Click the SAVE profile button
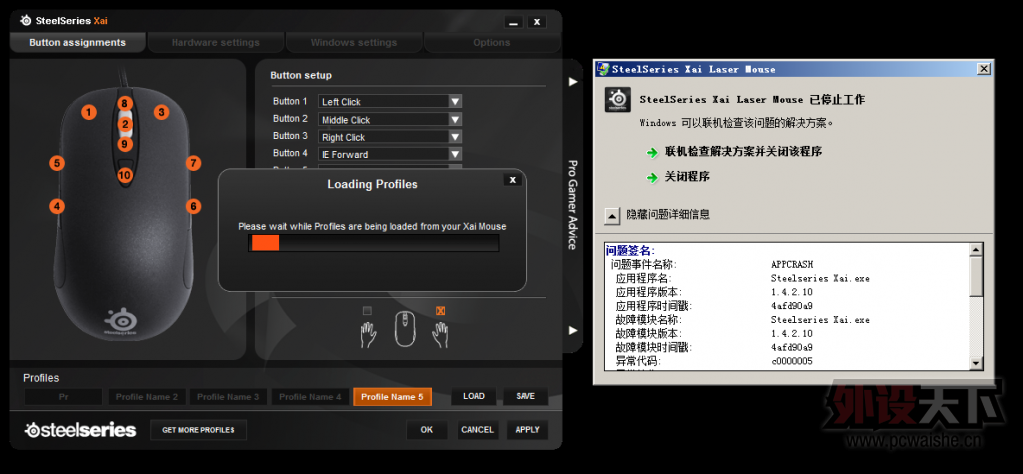 pyautogui.click(x=525, y=396)
